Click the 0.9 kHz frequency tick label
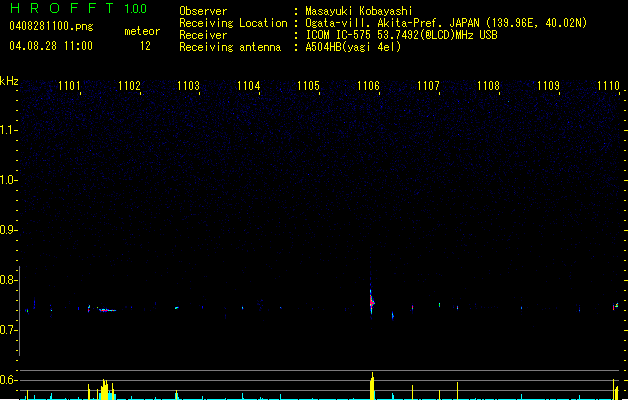629x400 pixels. click(8, 230)
